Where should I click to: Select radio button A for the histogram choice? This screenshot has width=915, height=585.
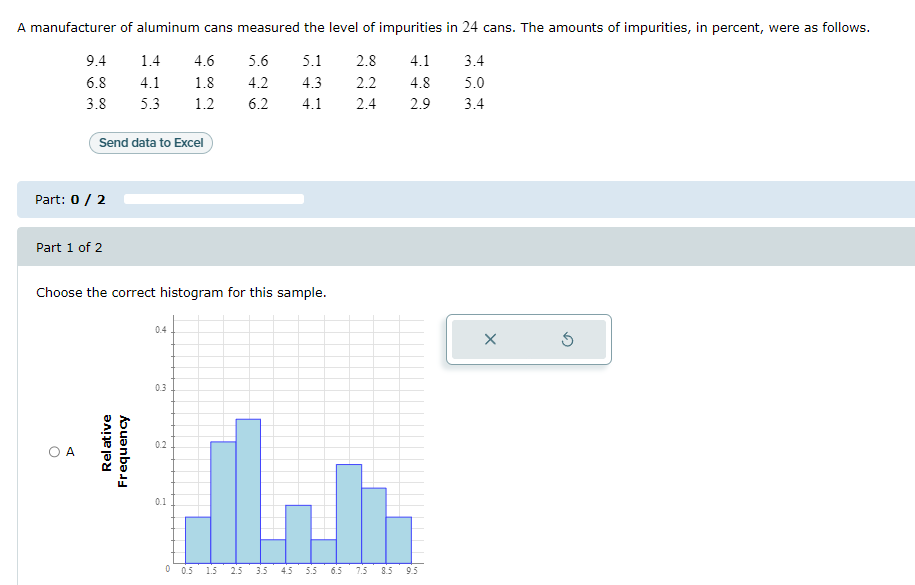point(54,451)
